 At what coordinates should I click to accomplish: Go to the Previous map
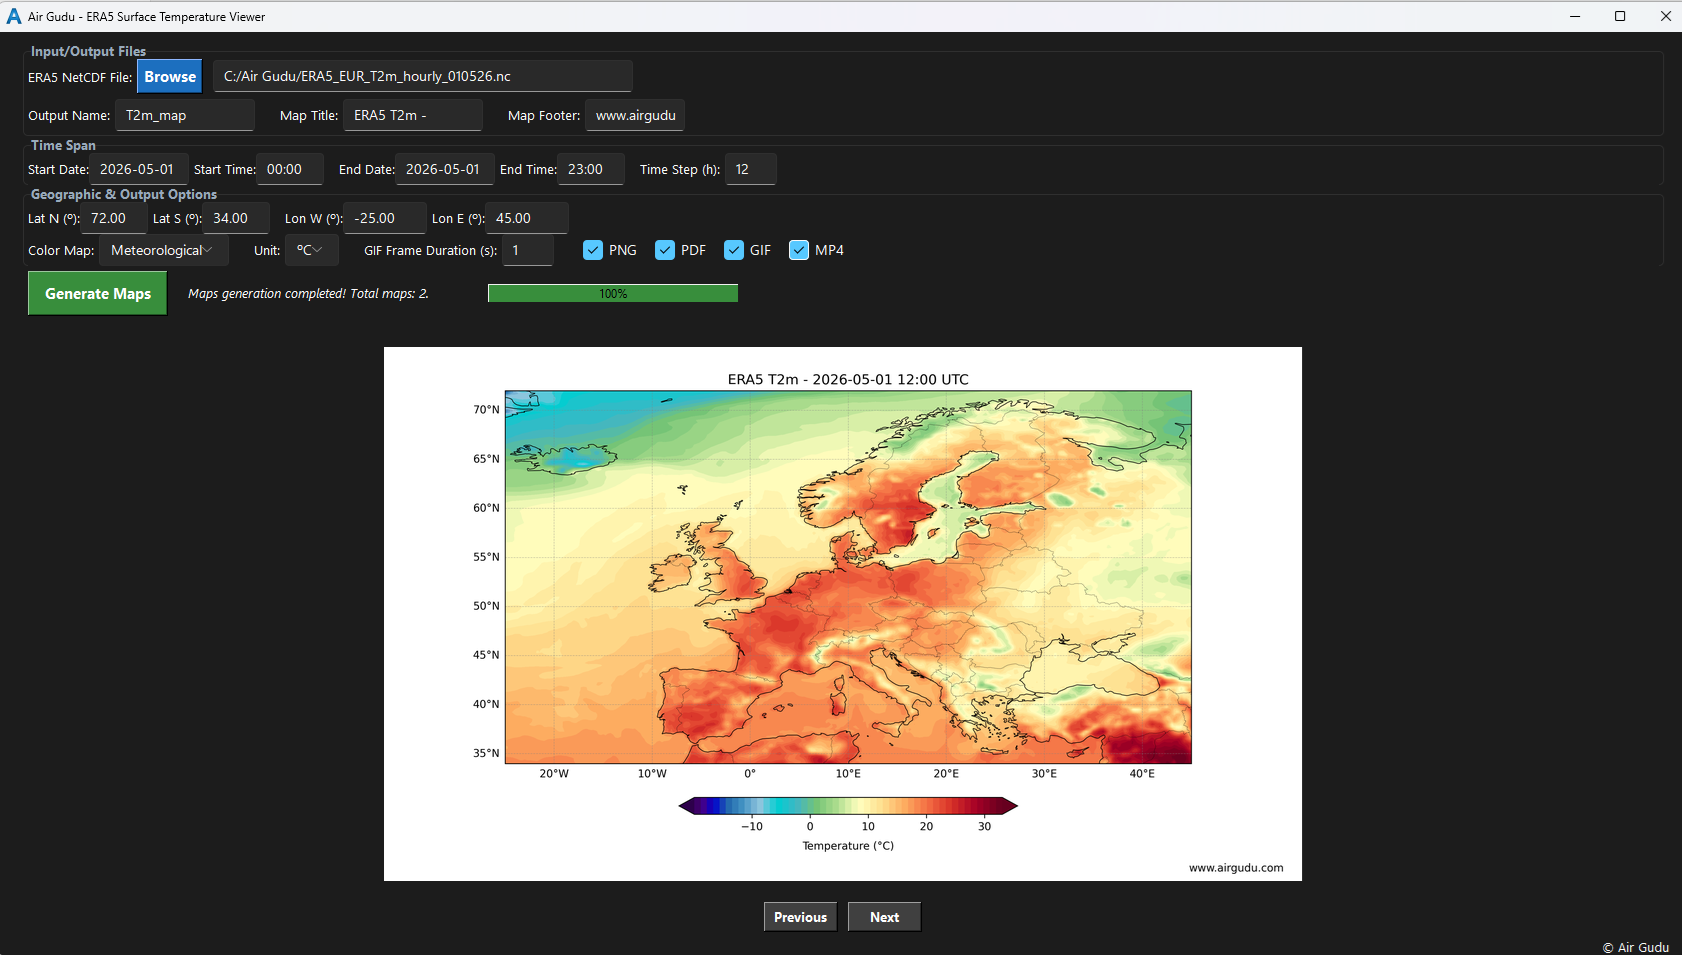pos(800,917)
